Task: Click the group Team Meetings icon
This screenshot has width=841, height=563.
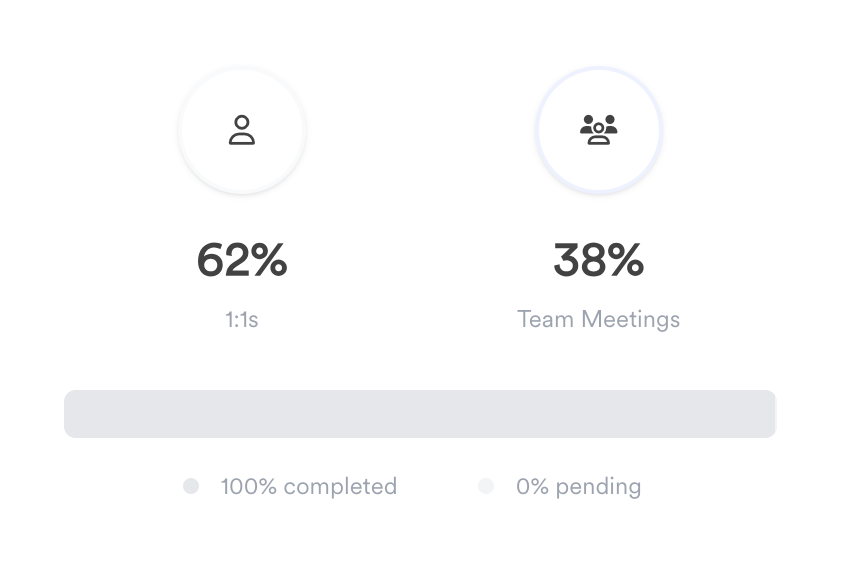Action: coord(598,130)
